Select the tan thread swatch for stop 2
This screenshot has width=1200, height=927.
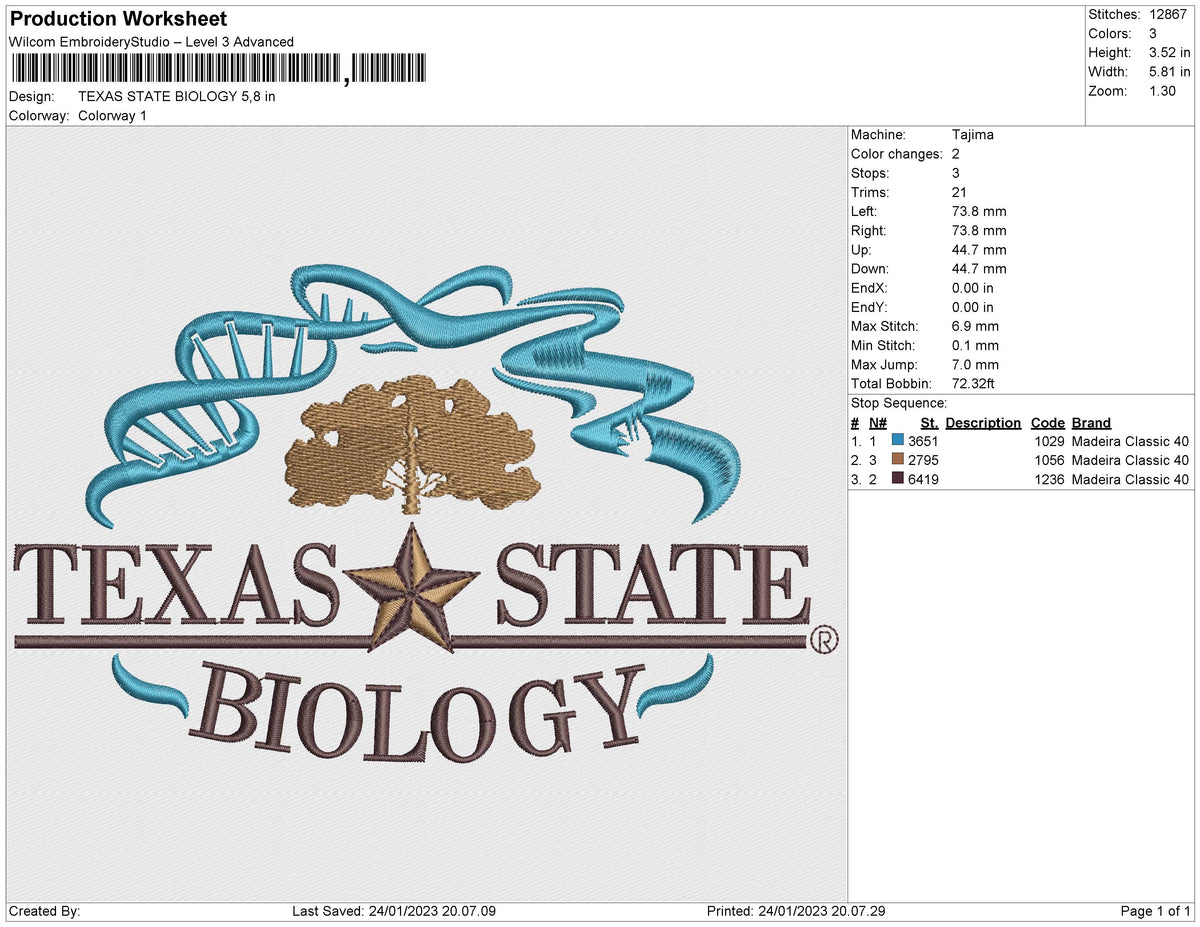click(898, 460)
